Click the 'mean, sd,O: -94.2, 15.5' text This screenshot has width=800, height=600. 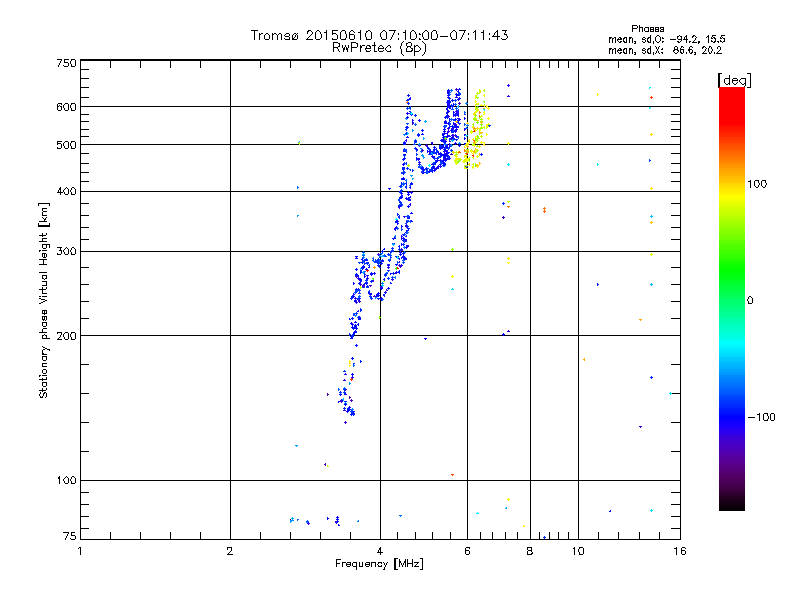click(x=666, y=39)
